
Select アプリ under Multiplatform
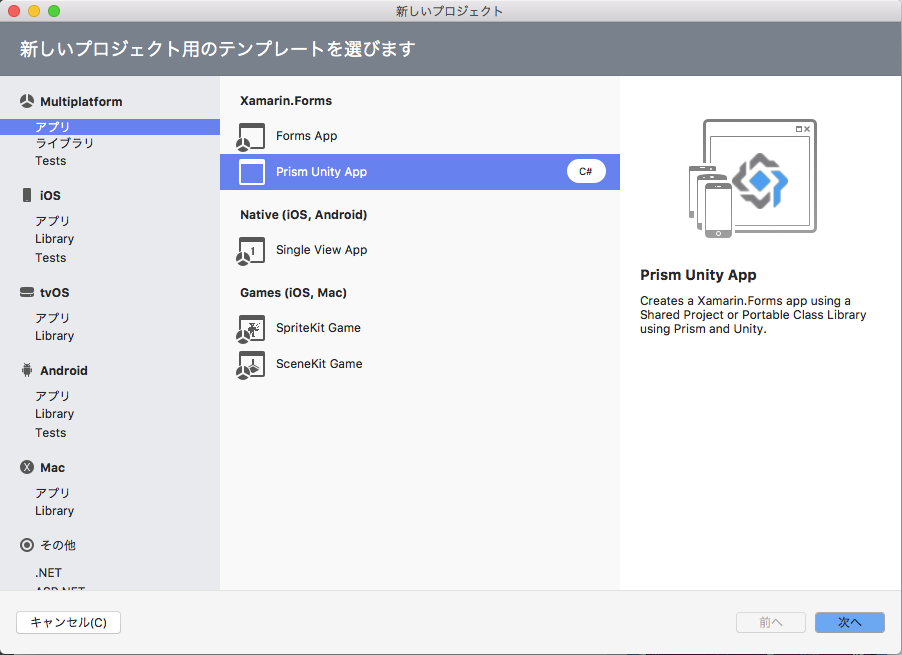[110, 127]
